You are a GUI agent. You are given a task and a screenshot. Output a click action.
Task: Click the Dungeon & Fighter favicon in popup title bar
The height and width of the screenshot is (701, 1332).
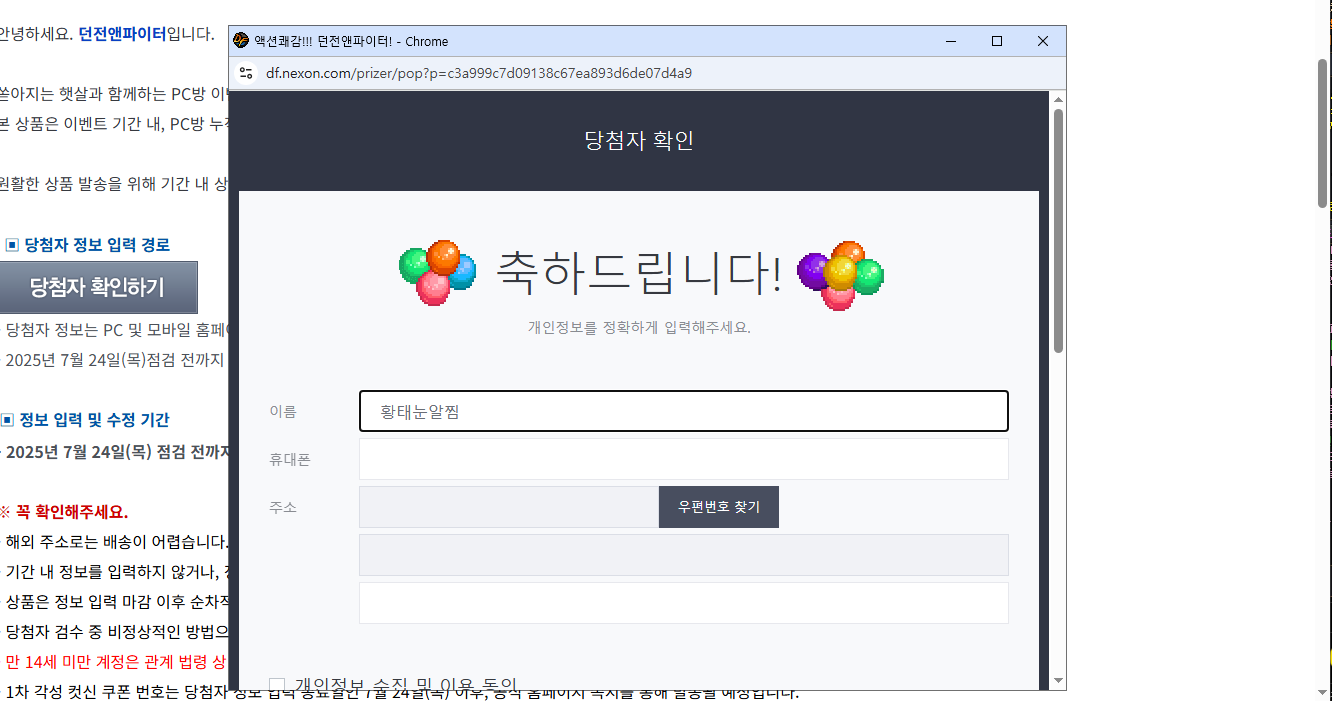(x=240, y=41)
